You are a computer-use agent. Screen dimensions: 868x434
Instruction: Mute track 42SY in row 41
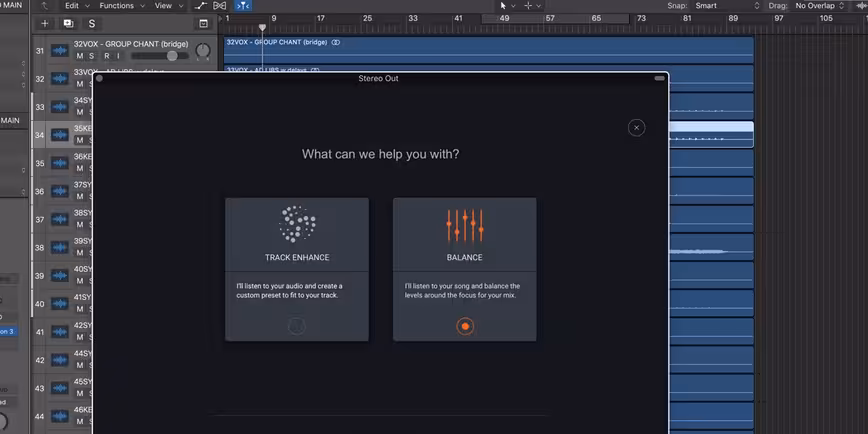point(80,337)
